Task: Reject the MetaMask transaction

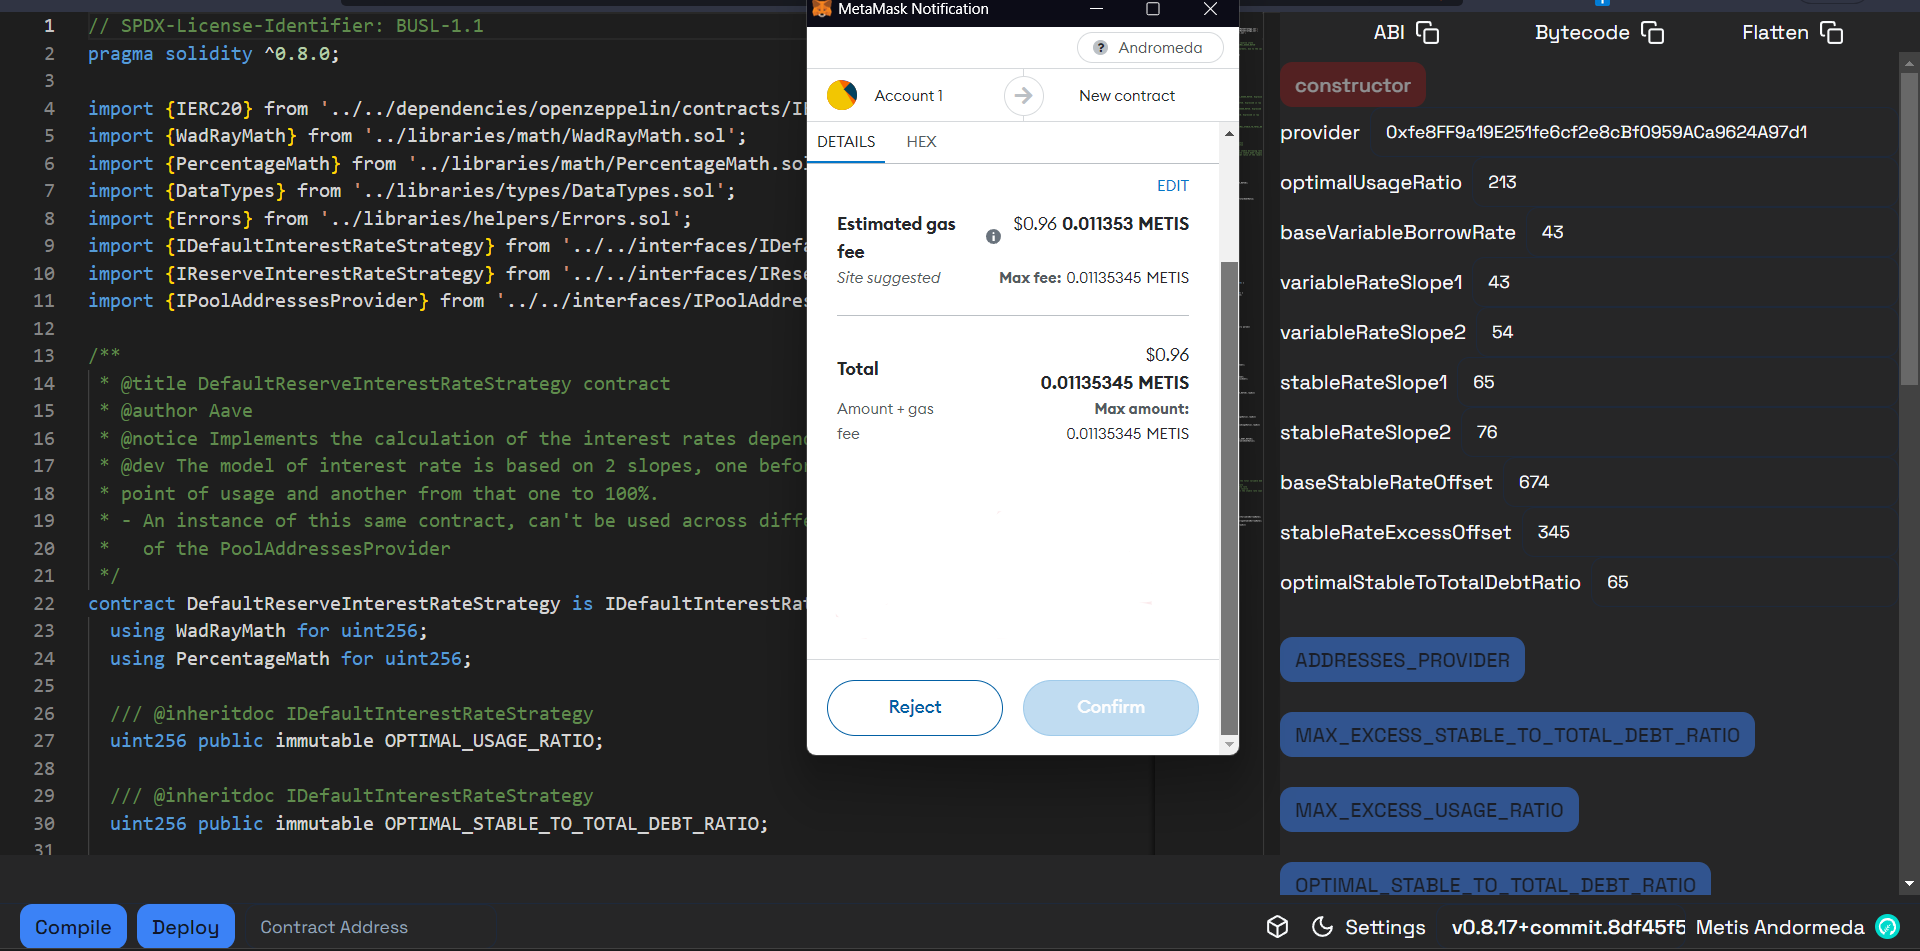Action: coord(914,707)
